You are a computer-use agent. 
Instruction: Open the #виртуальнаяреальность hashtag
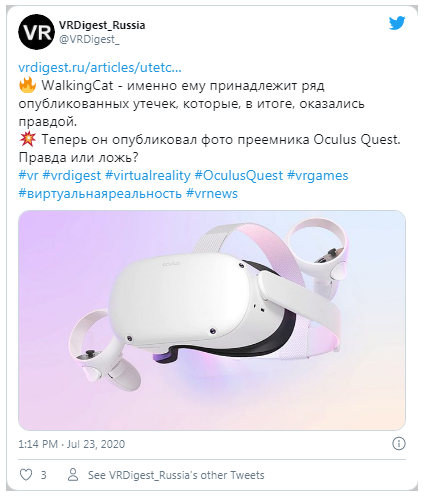100,193
